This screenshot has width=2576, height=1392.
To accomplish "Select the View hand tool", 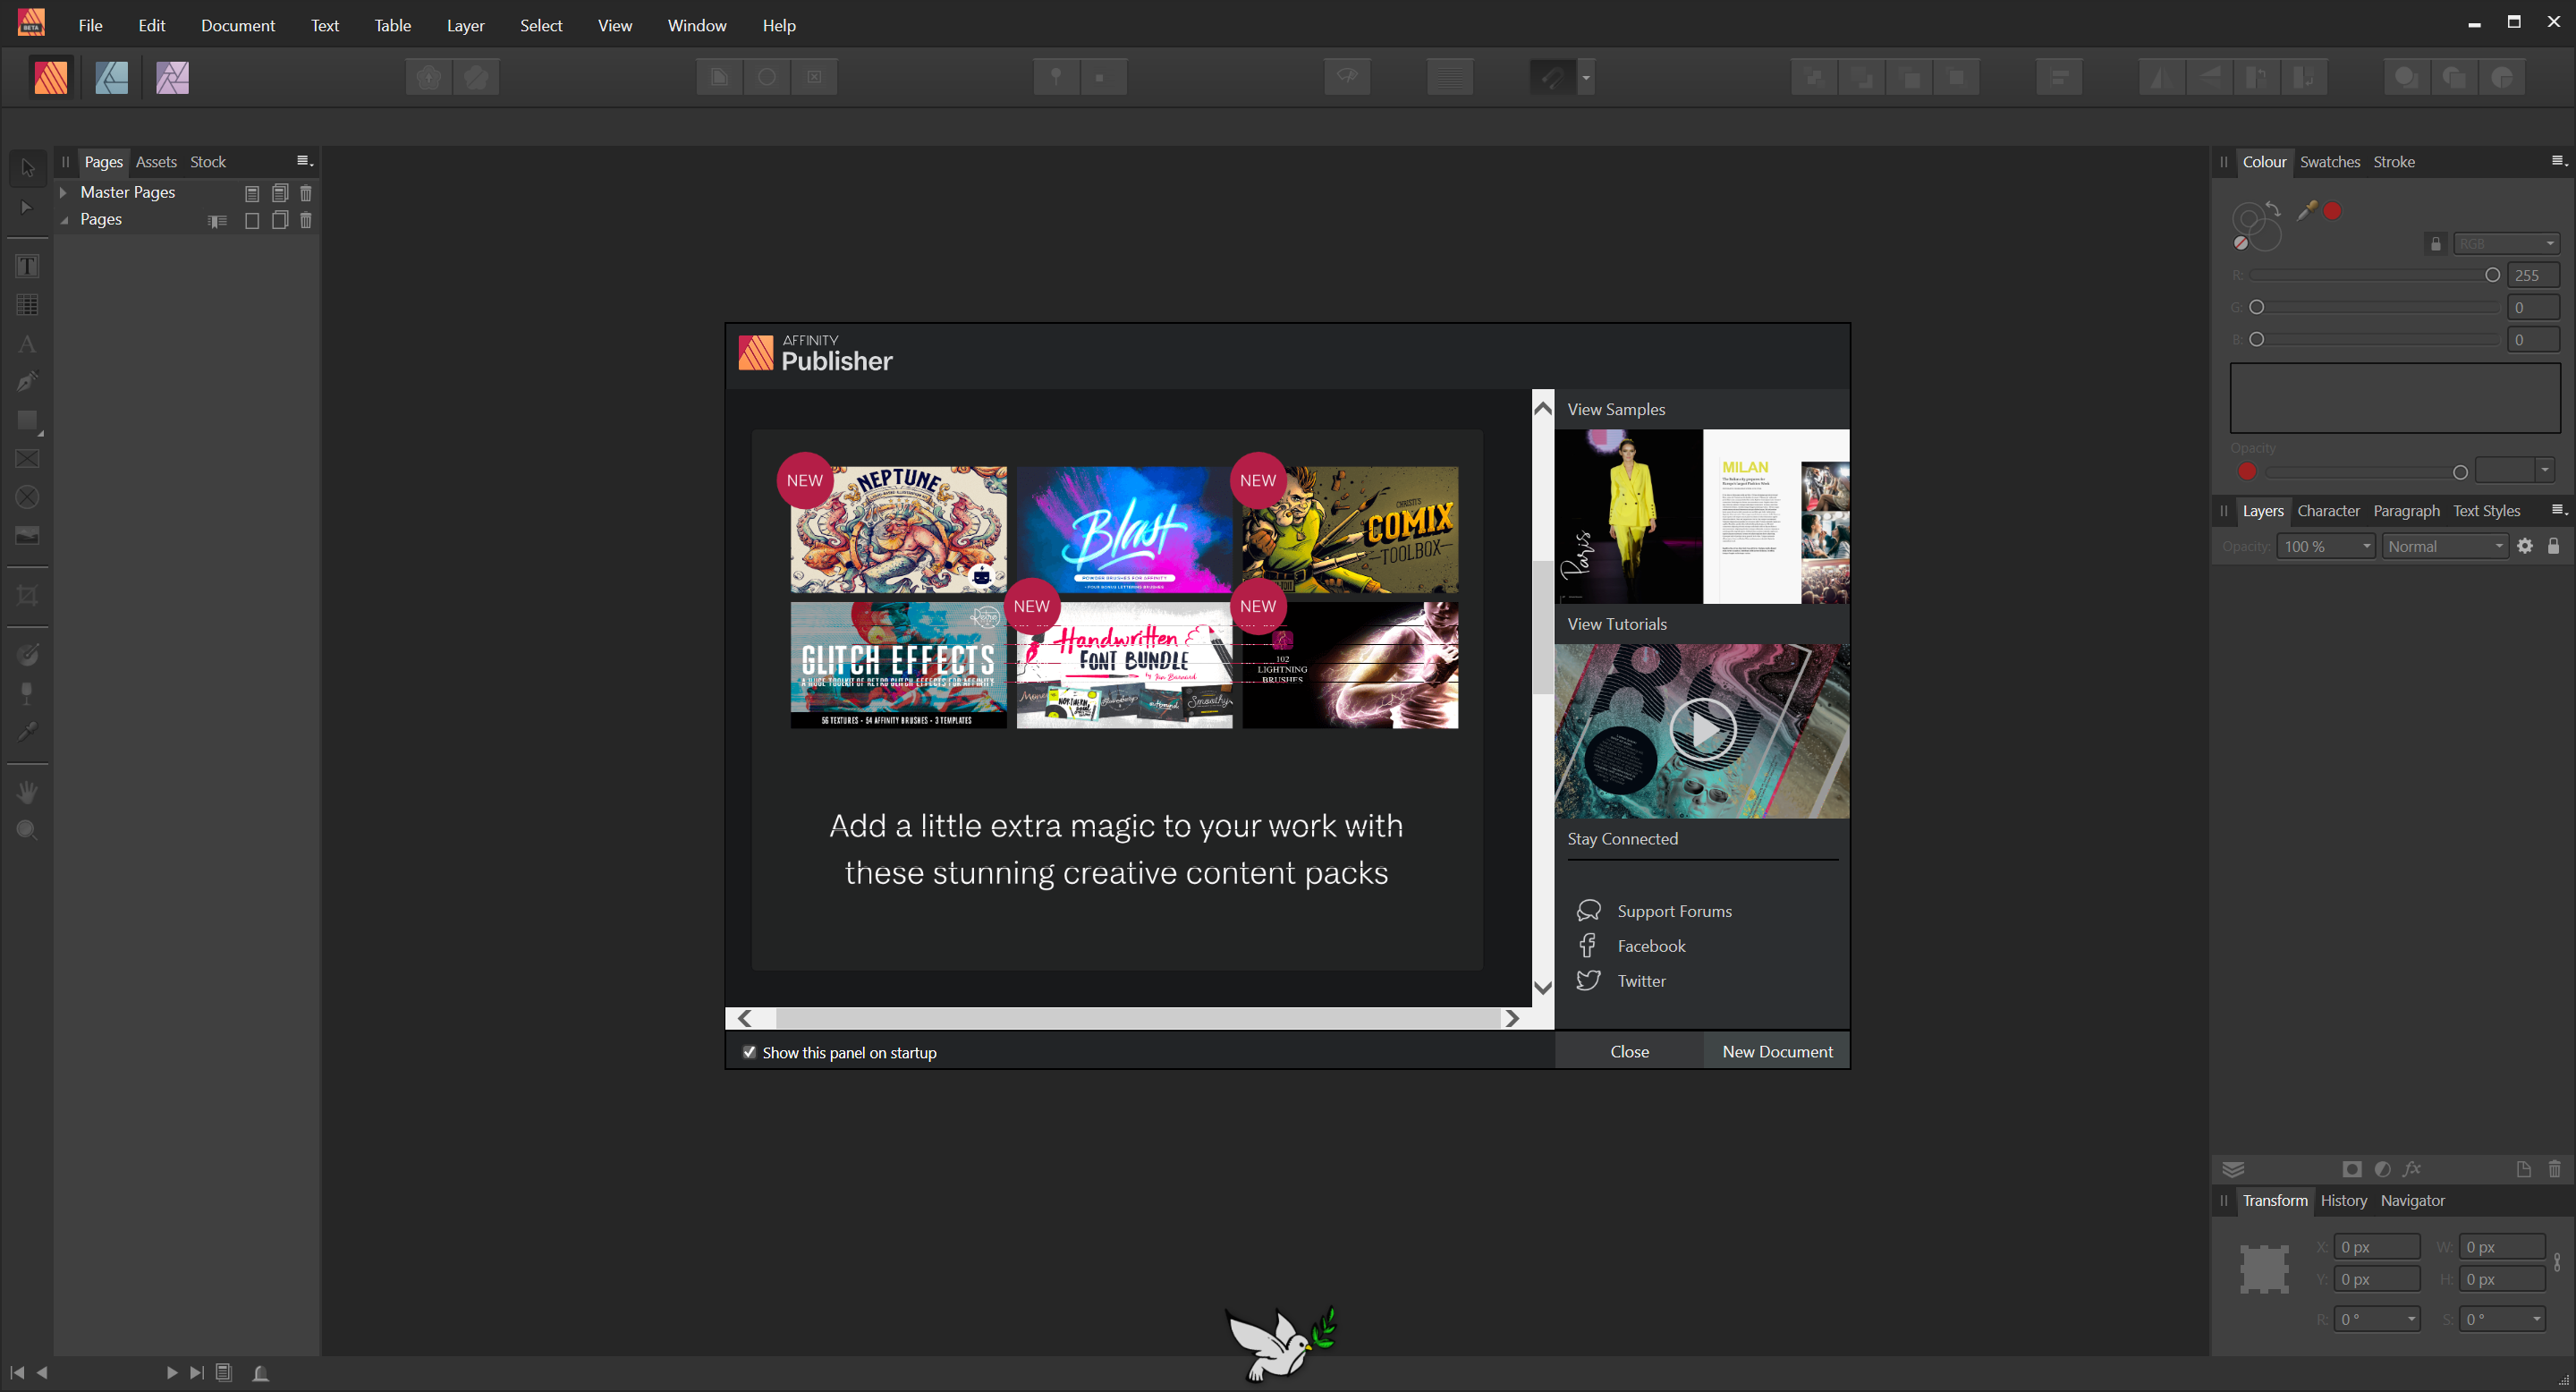I will point(27,792).
